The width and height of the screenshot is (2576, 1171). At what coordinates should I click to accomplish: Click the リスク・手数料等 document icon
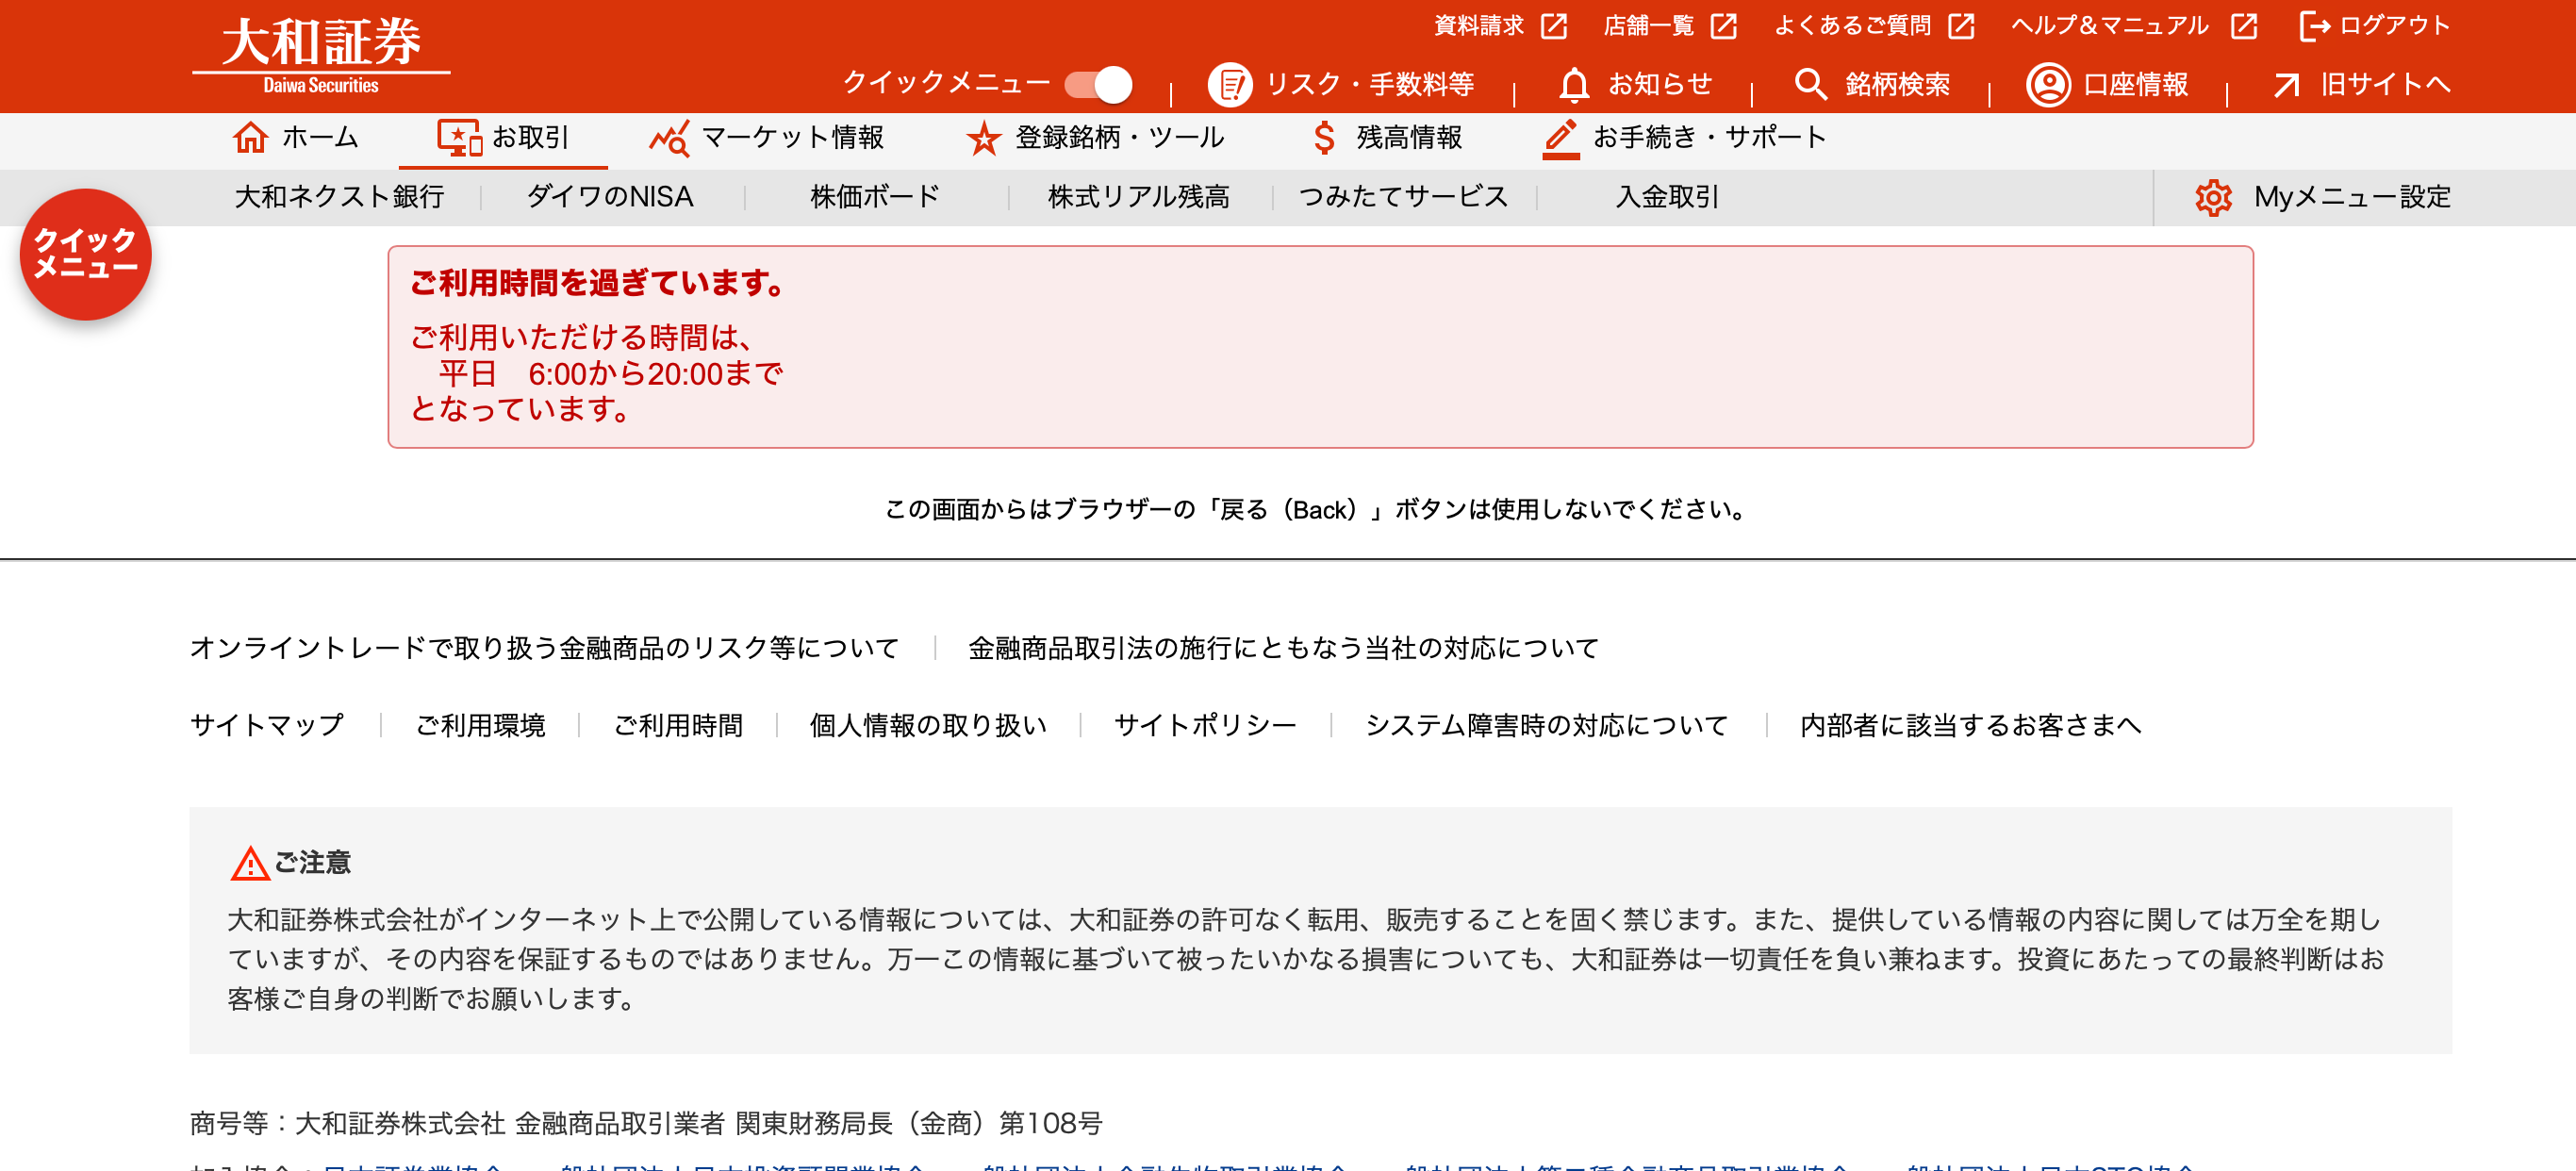(1230, 84)
